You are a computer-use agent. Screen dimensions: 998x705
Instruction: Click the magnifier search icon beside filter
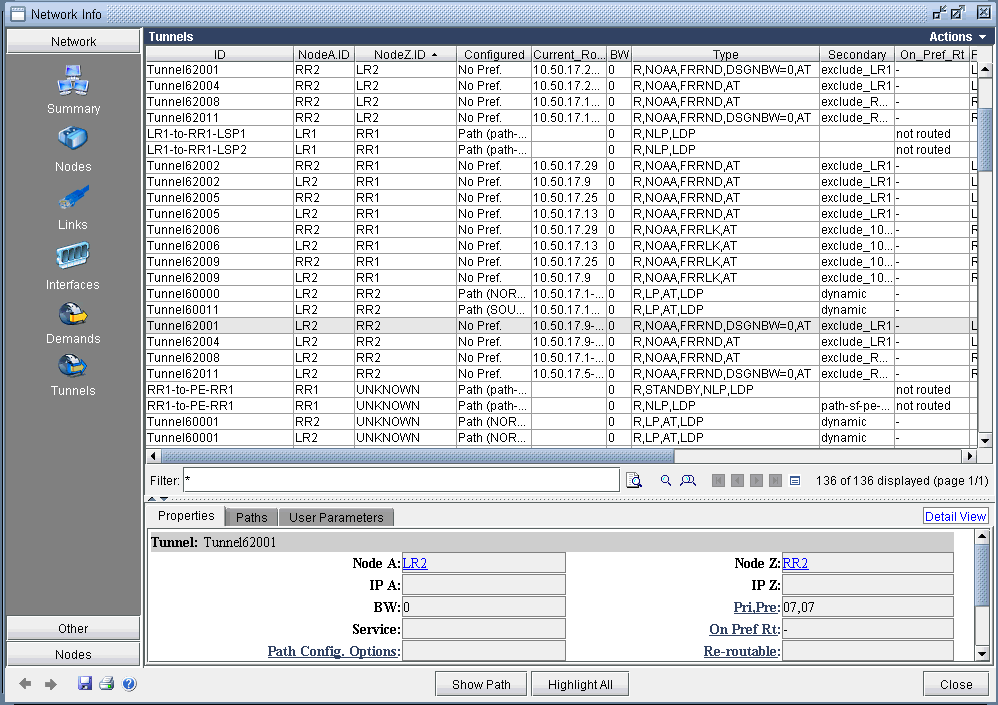click(666, 481)
